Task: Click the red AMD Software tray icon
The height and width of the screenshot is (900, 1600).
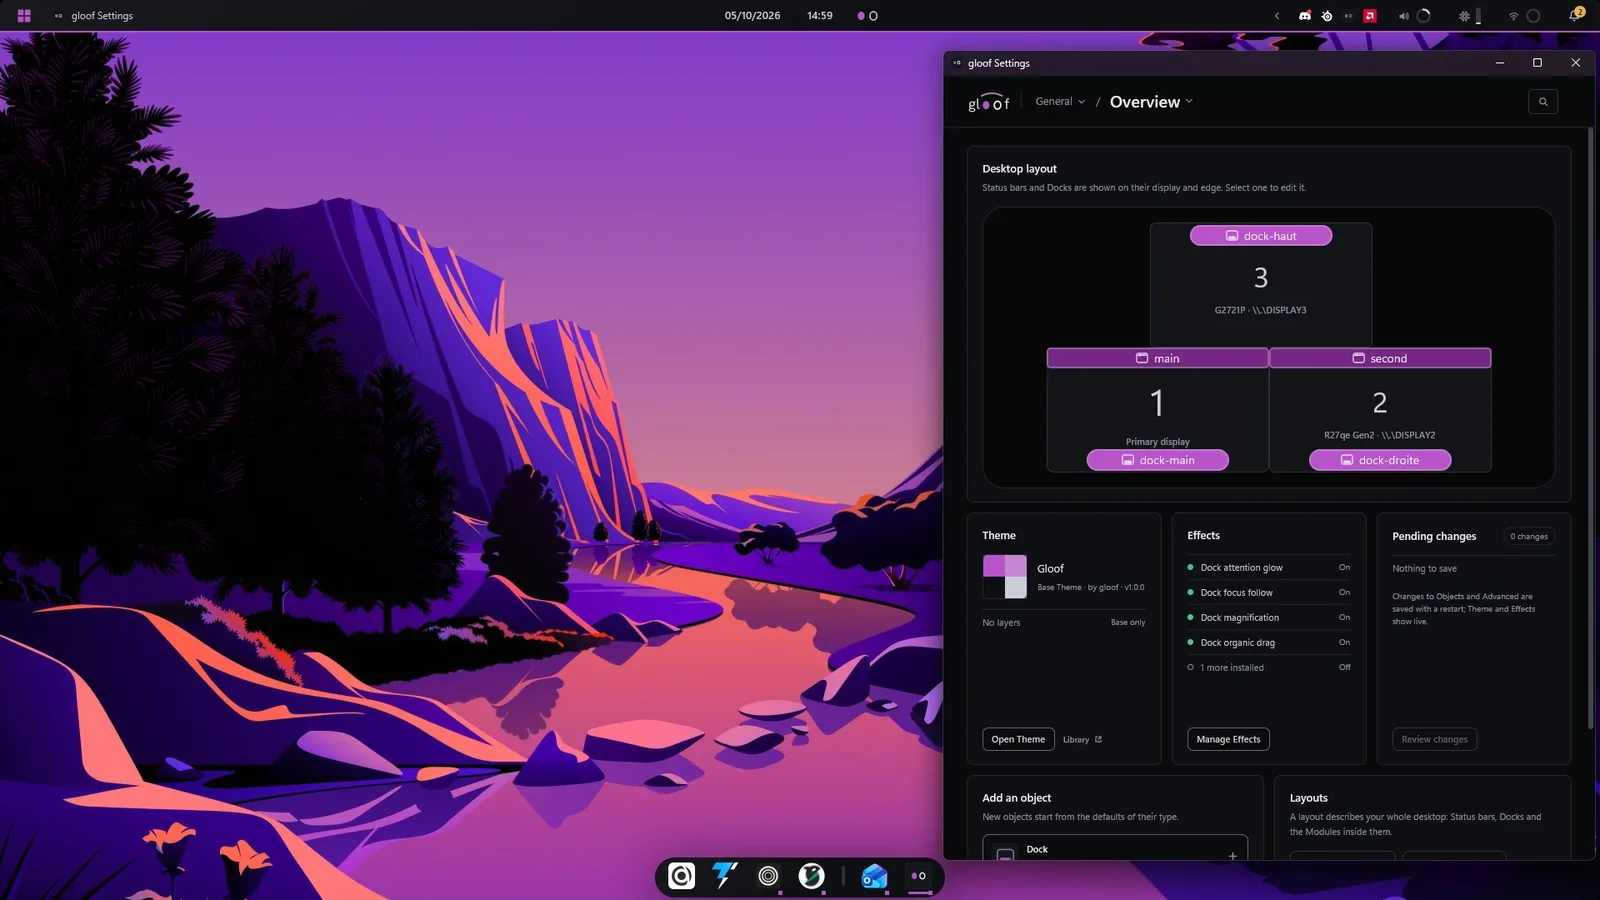Action: click(x=1370, y=16)
